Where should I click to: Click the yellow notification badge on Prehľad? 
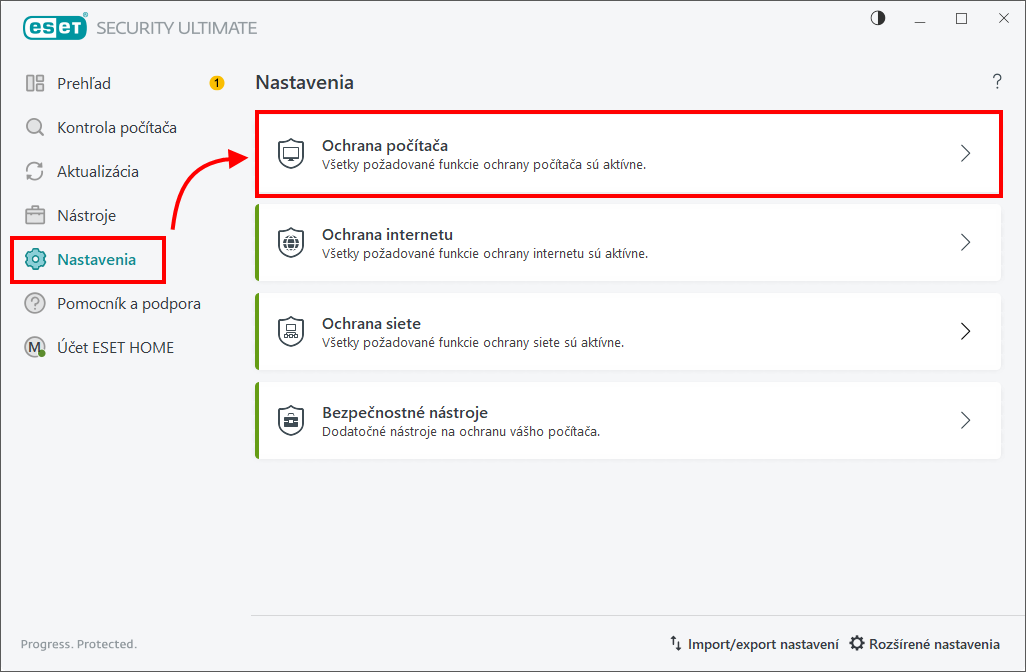pos(217,83)
